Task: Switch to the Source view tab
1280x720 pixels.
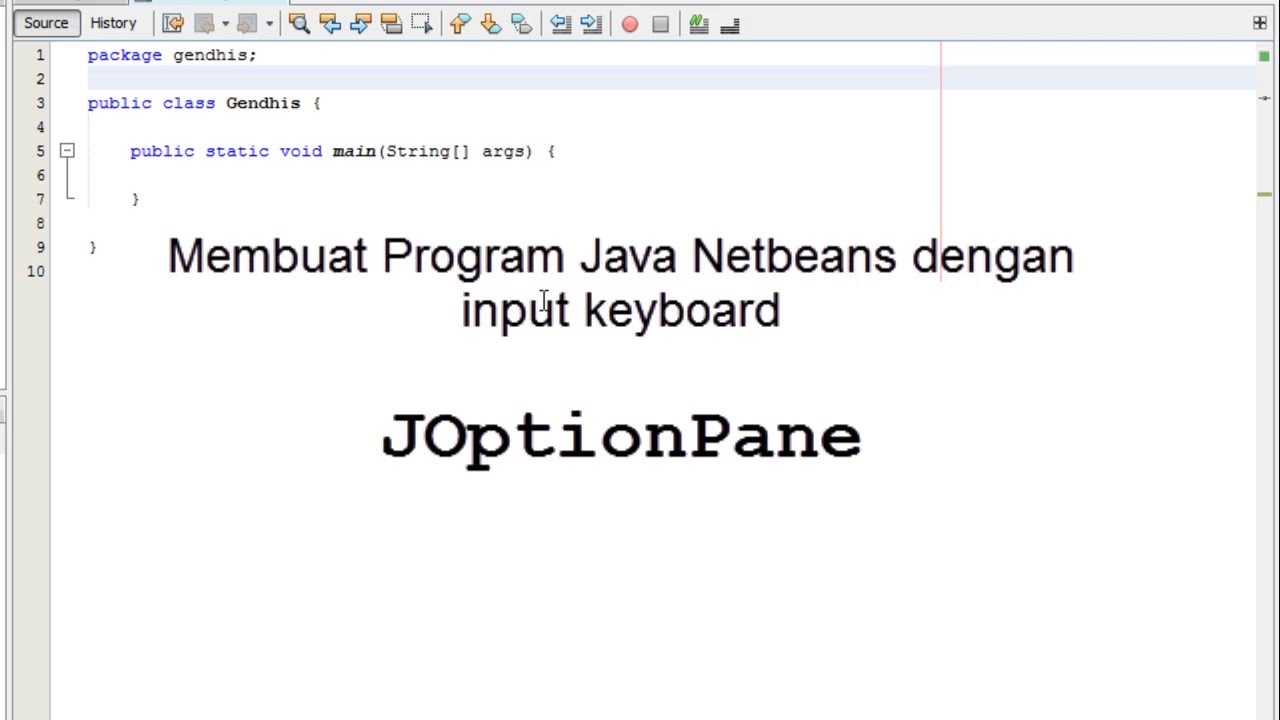Action: (46, 23)
